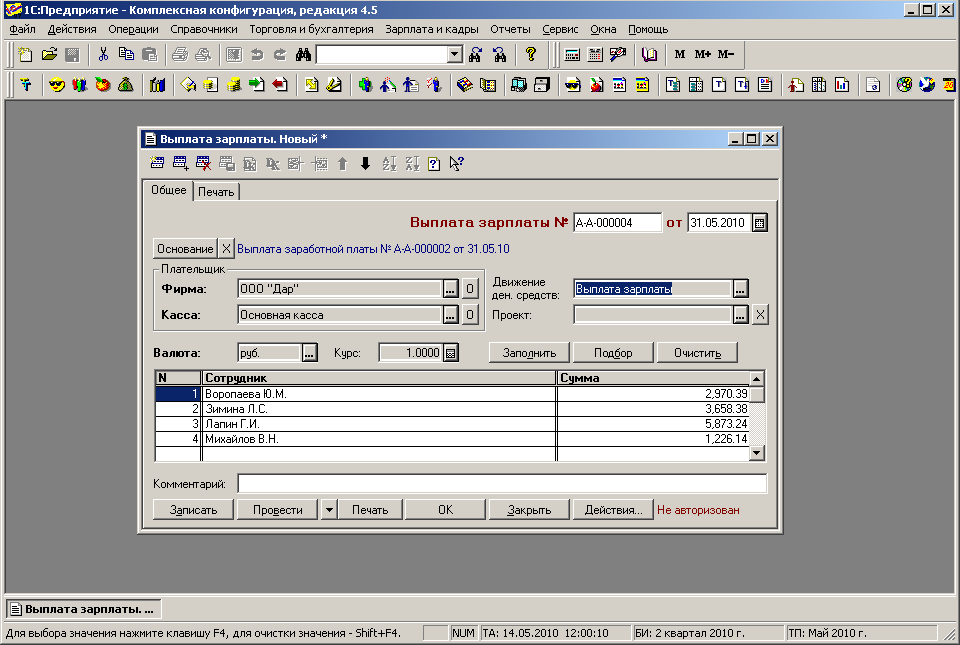Click the Save floppy disk icon

click(72, 54)
